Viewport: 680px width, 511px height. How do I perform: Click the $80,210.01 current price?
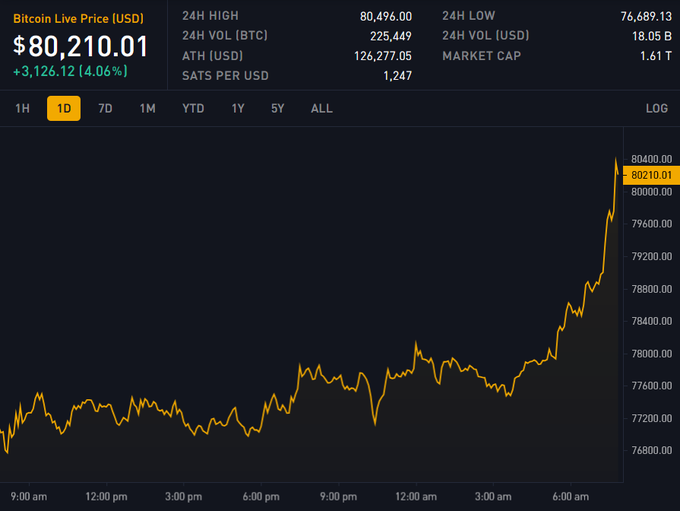(81, 46)
